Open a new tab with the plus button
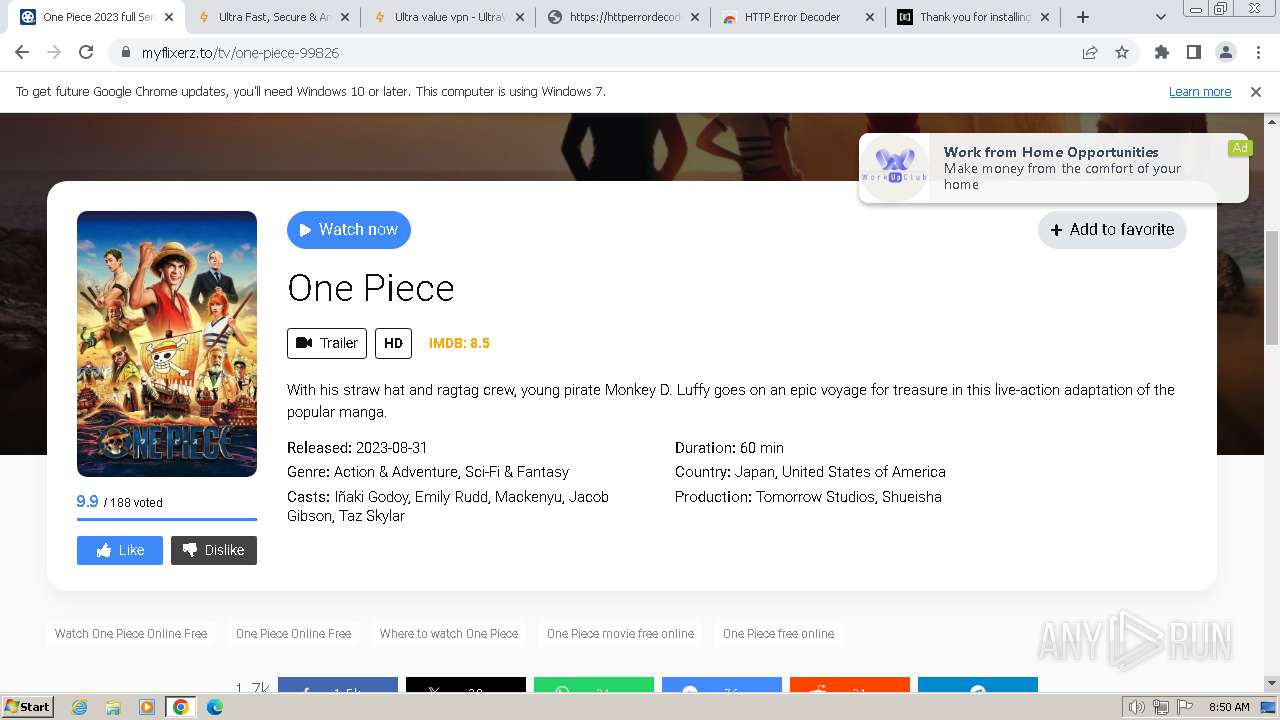 click(1083, 17)
